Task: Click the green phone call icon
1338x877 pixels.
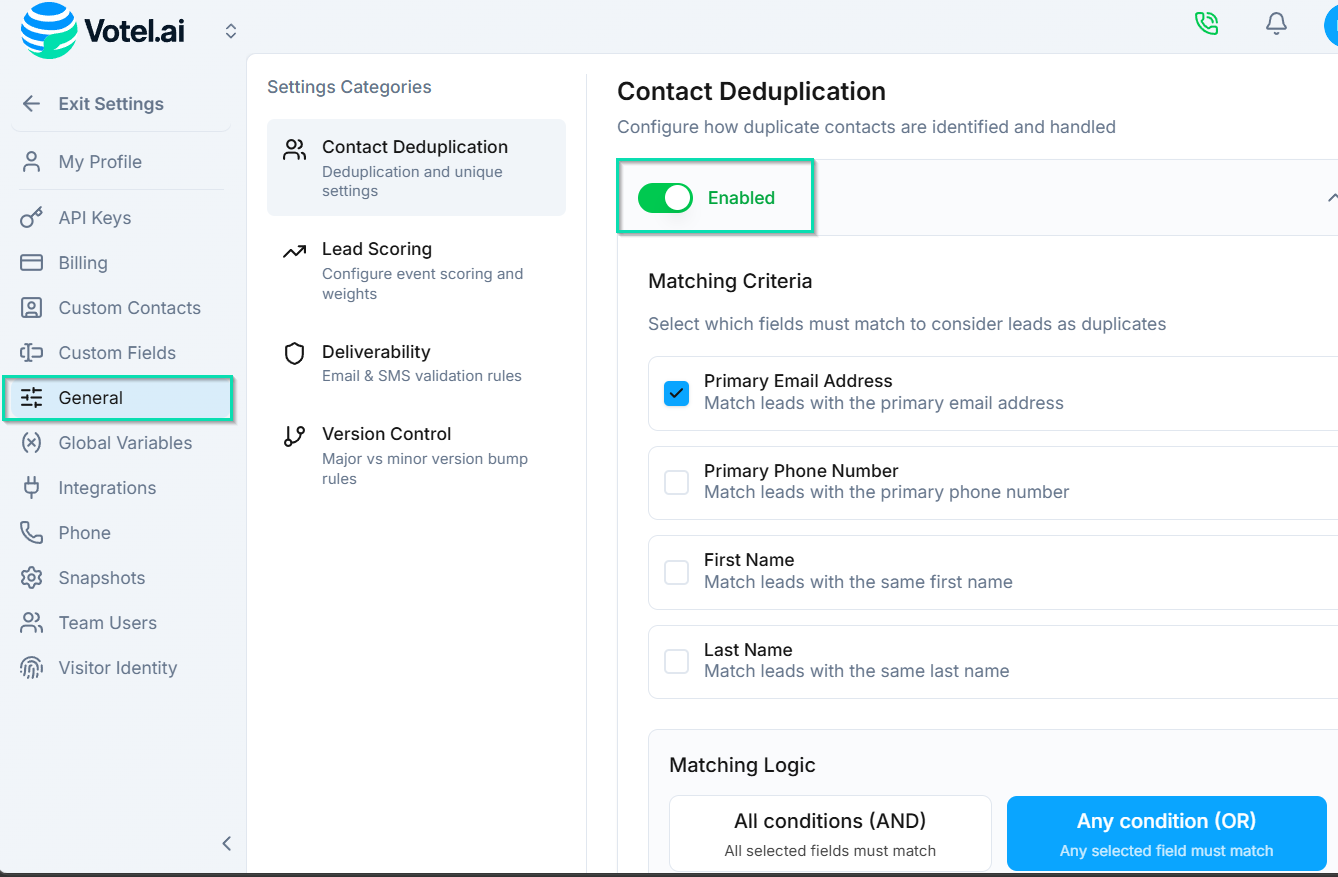Action: click(x=1206, y=23)
